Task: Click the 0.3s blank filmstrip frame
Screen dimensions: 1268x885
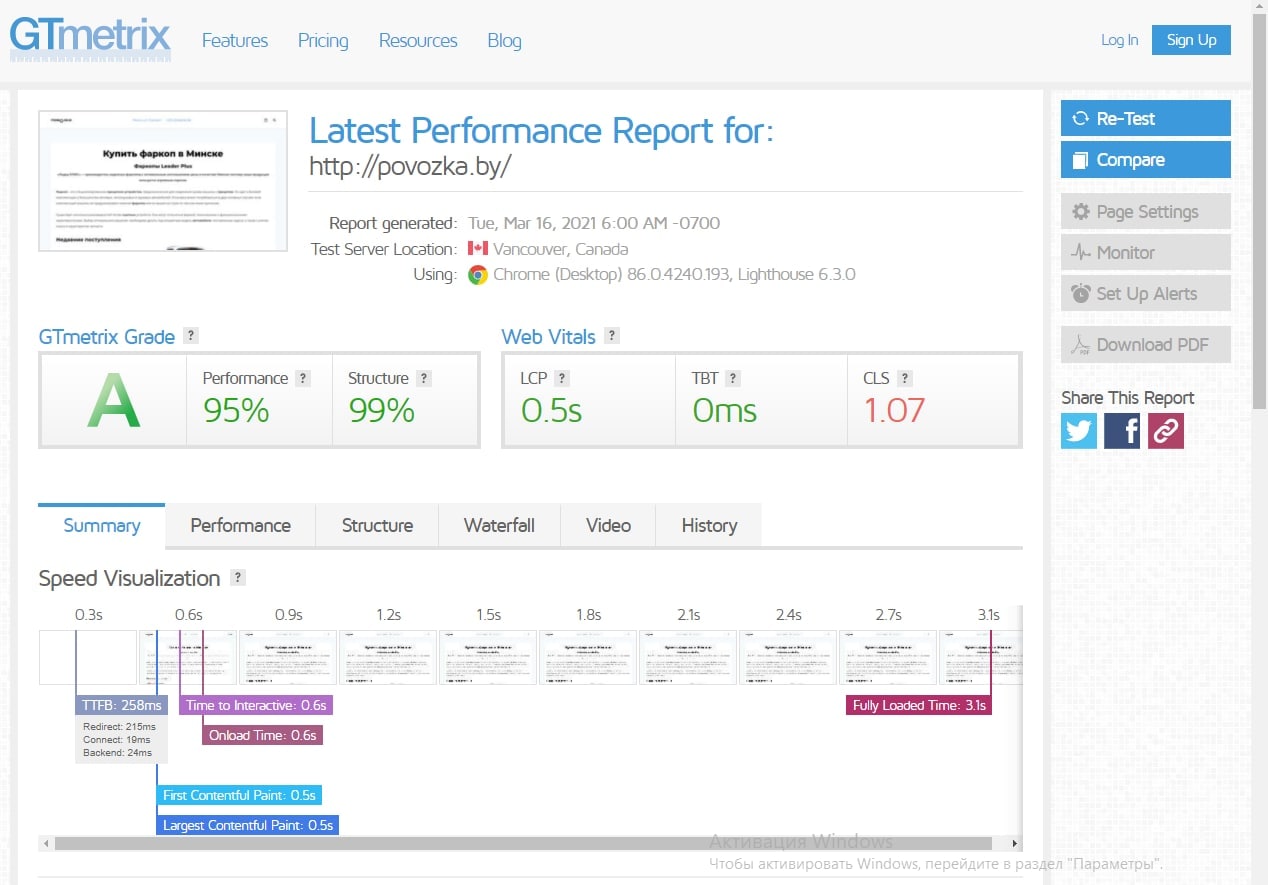Action: 88,657
